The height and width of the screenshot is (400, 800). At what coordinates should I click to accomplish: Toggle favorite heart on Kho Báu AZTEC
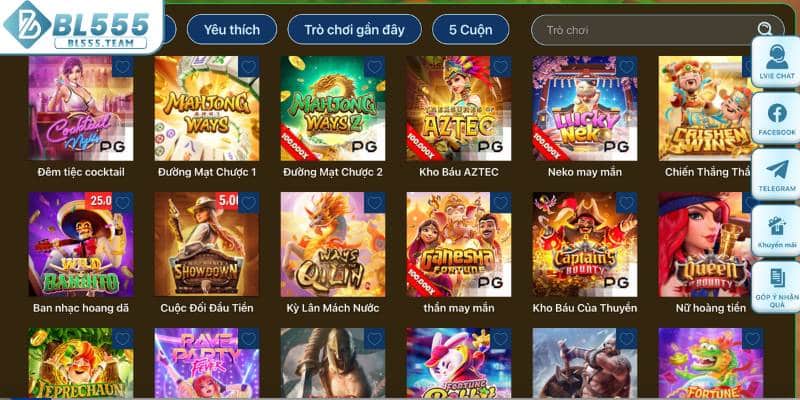coord(501,67)
